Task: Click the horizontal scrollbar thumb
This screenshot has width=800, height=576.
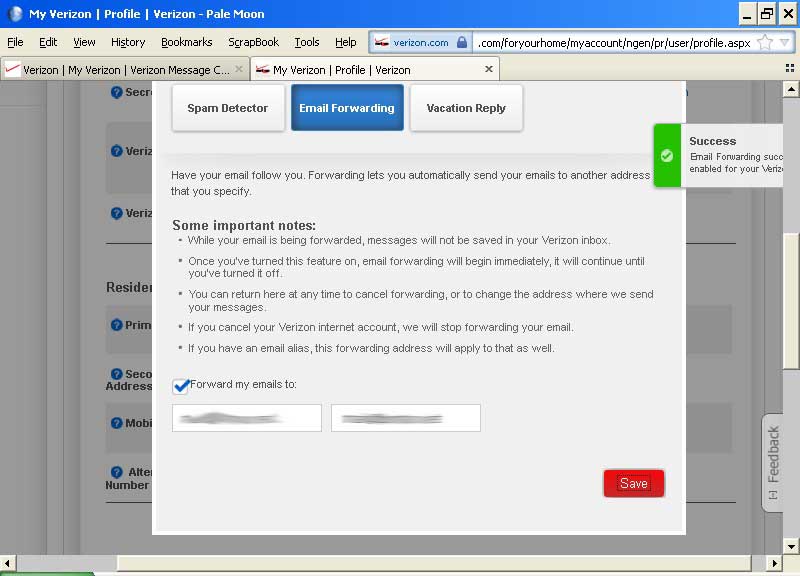Action: coord(434,564)
